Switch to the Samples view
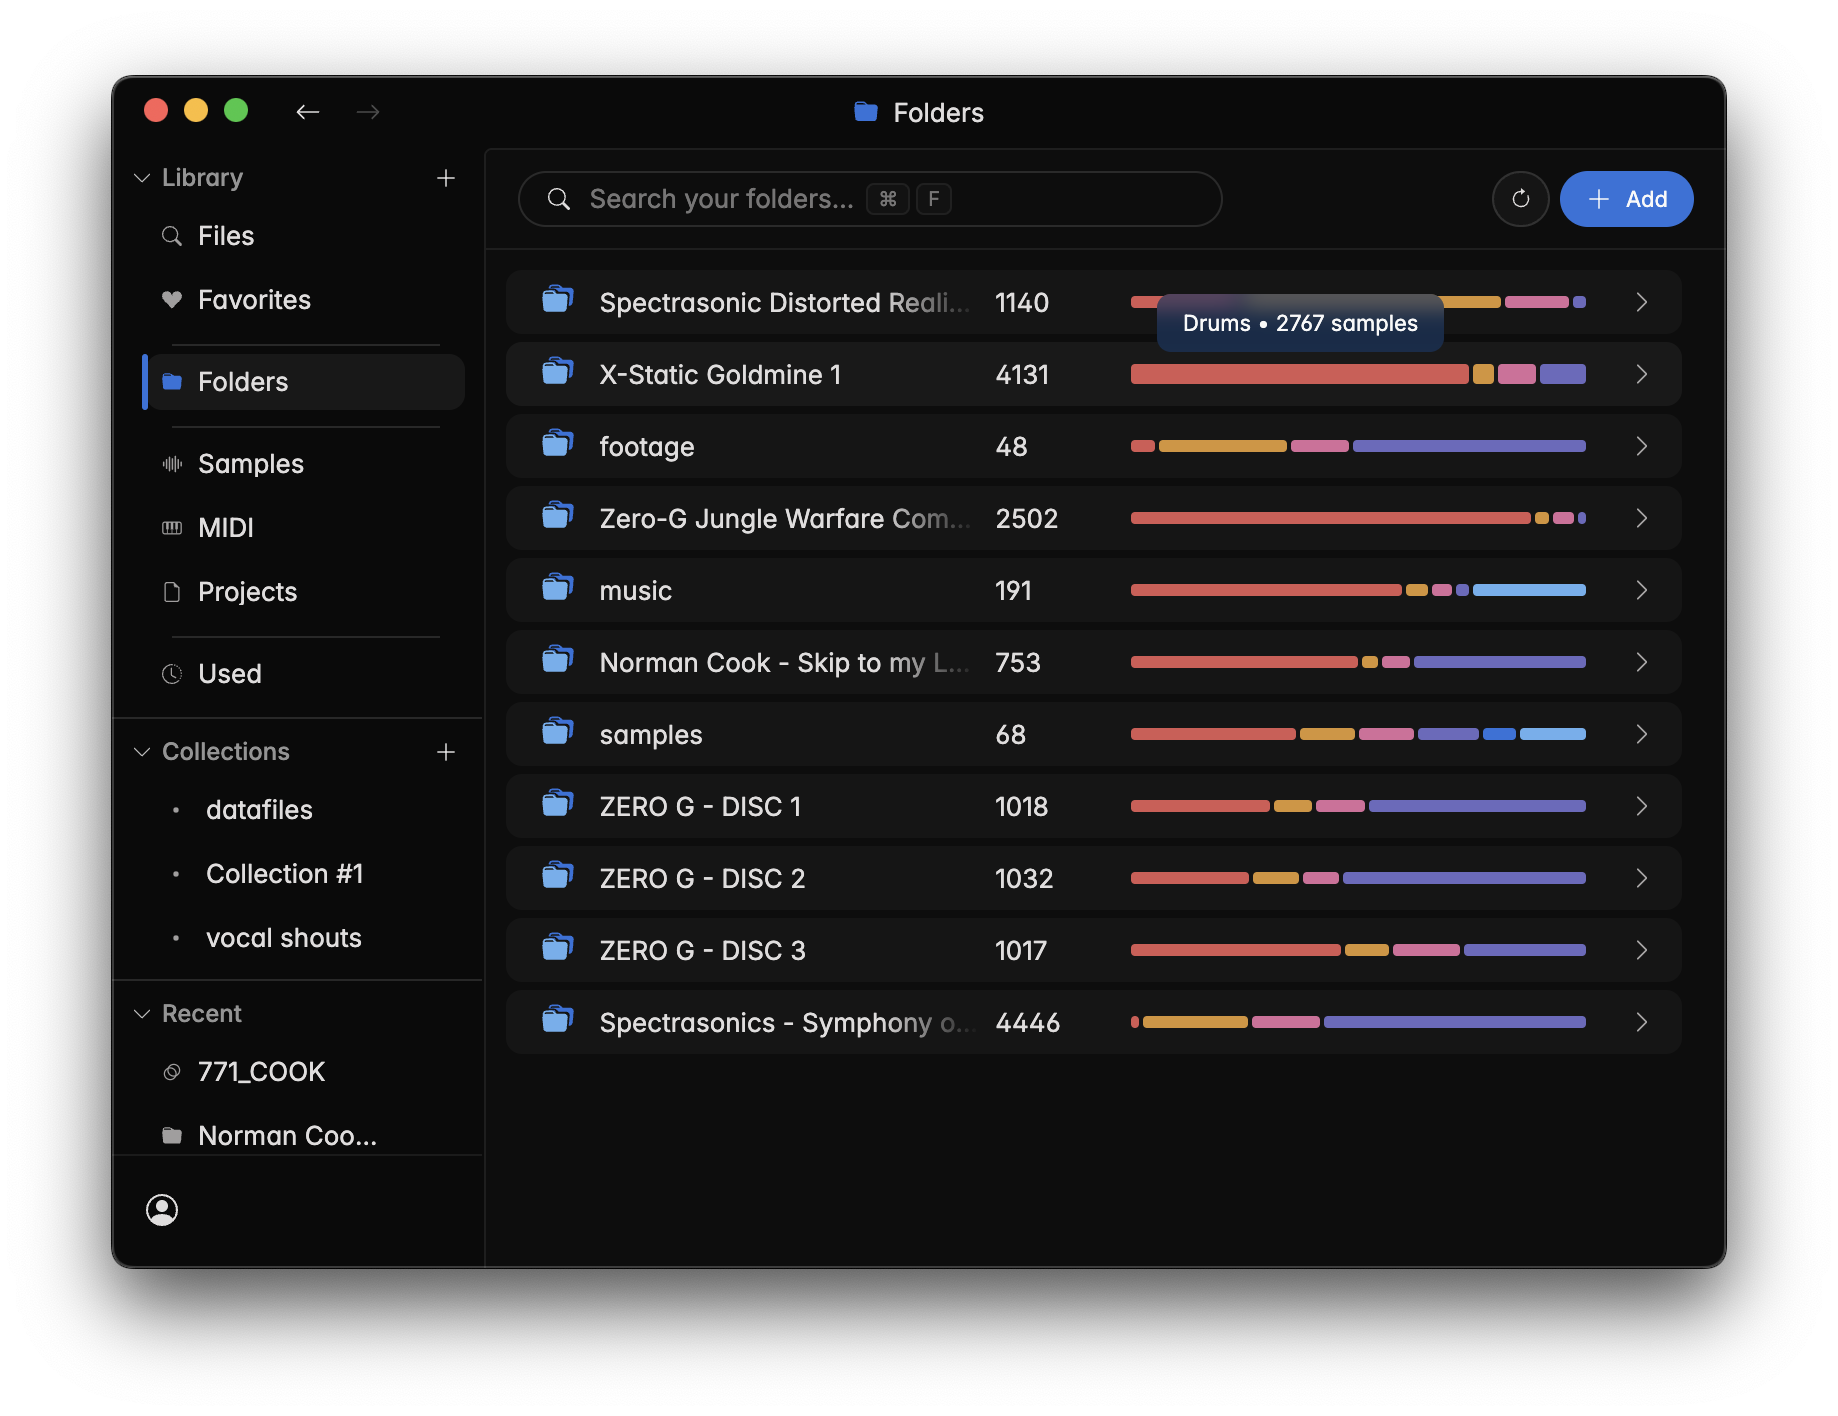 tap(250, 464)
